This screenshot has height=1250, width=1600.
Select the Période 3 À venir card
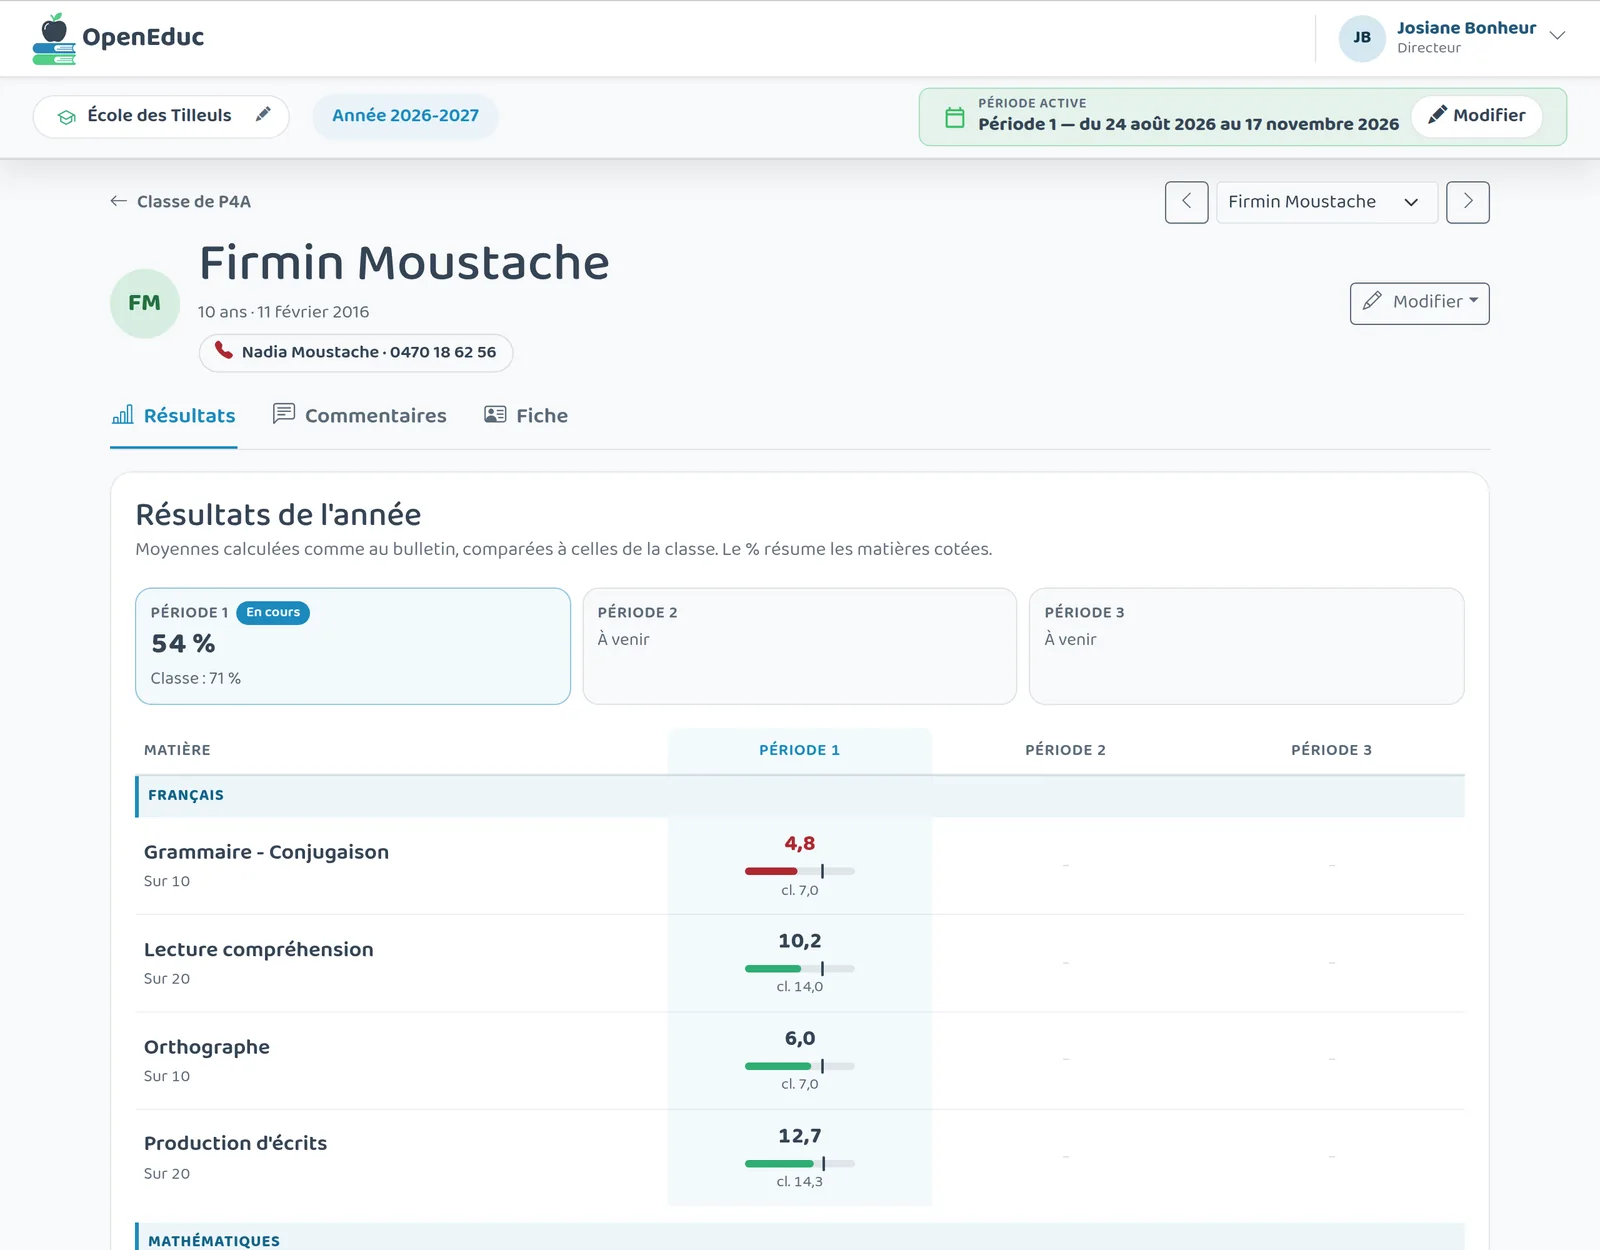[x=1247, y=646]
